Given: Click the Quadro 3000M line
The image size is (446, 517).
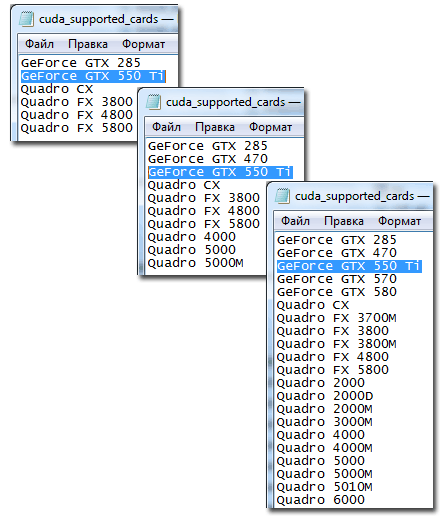Looking at the screenshot, I should [x=325, y=422].
